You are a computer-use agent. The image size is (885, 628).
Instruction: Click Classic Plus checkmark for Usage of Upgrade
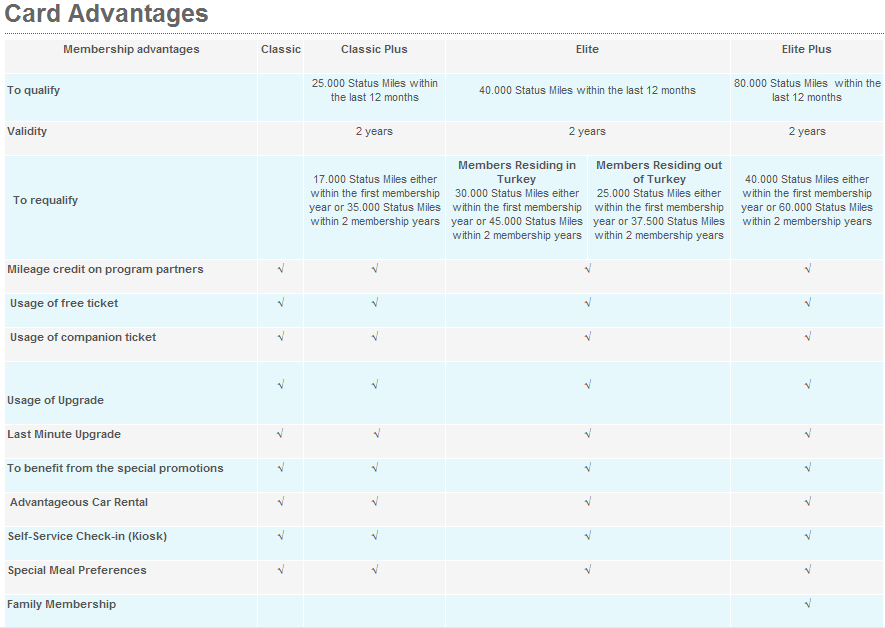point(375,385)
